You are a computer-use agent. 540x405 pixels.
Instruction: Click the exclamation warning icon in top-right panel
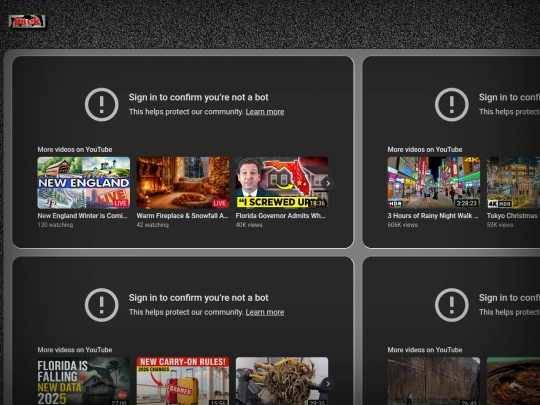click(451, 104)
